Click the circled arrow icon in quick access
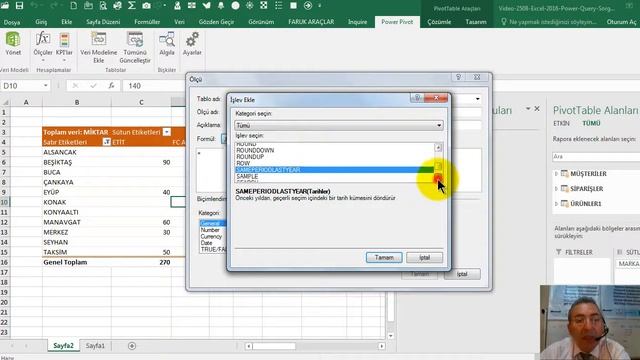640x360 pixels. (308, 6)
